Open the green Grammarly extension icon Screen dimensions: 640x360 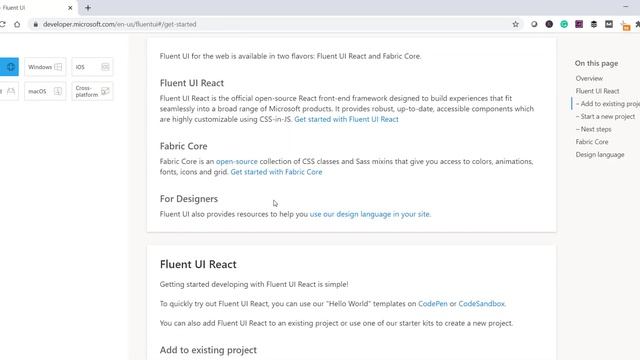pos(564,24)
